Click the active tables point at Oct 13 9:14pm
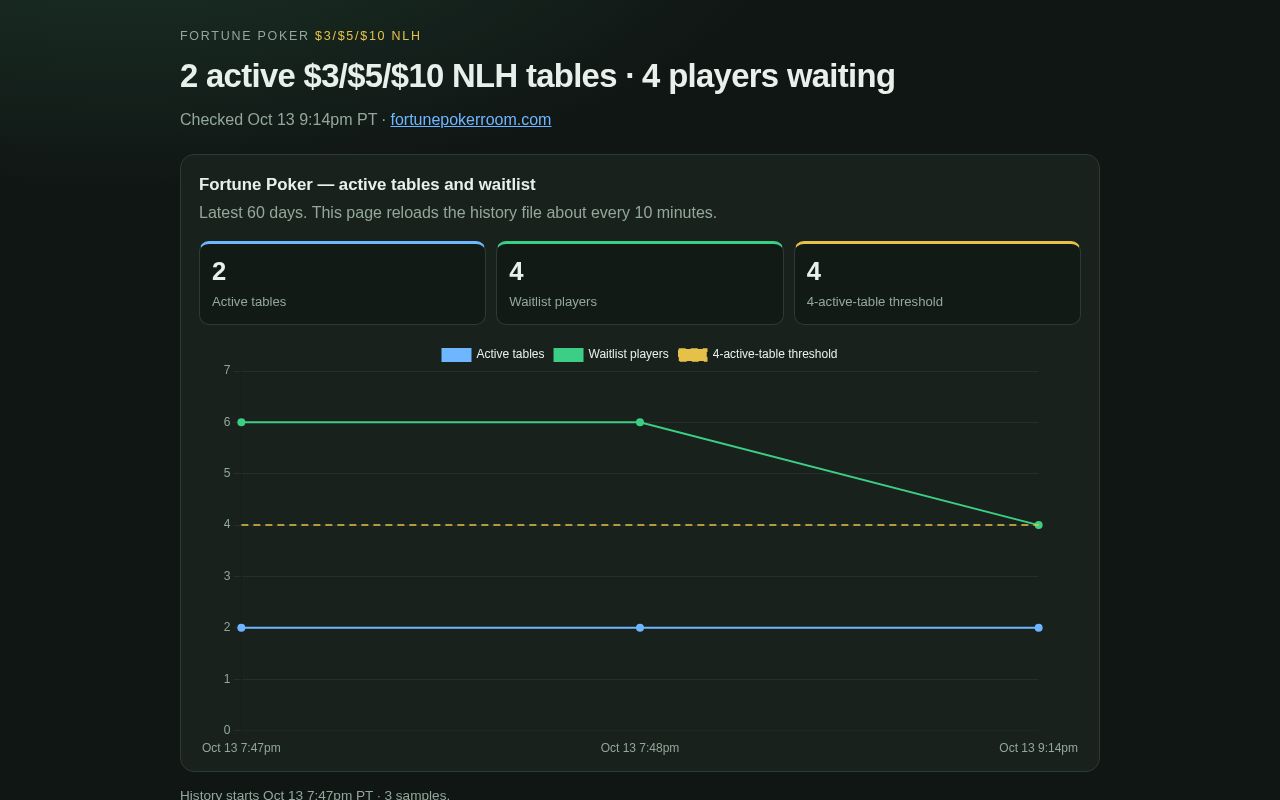Image resolution: width=1280 pixels, height=800 pixels. (1038, 628)
